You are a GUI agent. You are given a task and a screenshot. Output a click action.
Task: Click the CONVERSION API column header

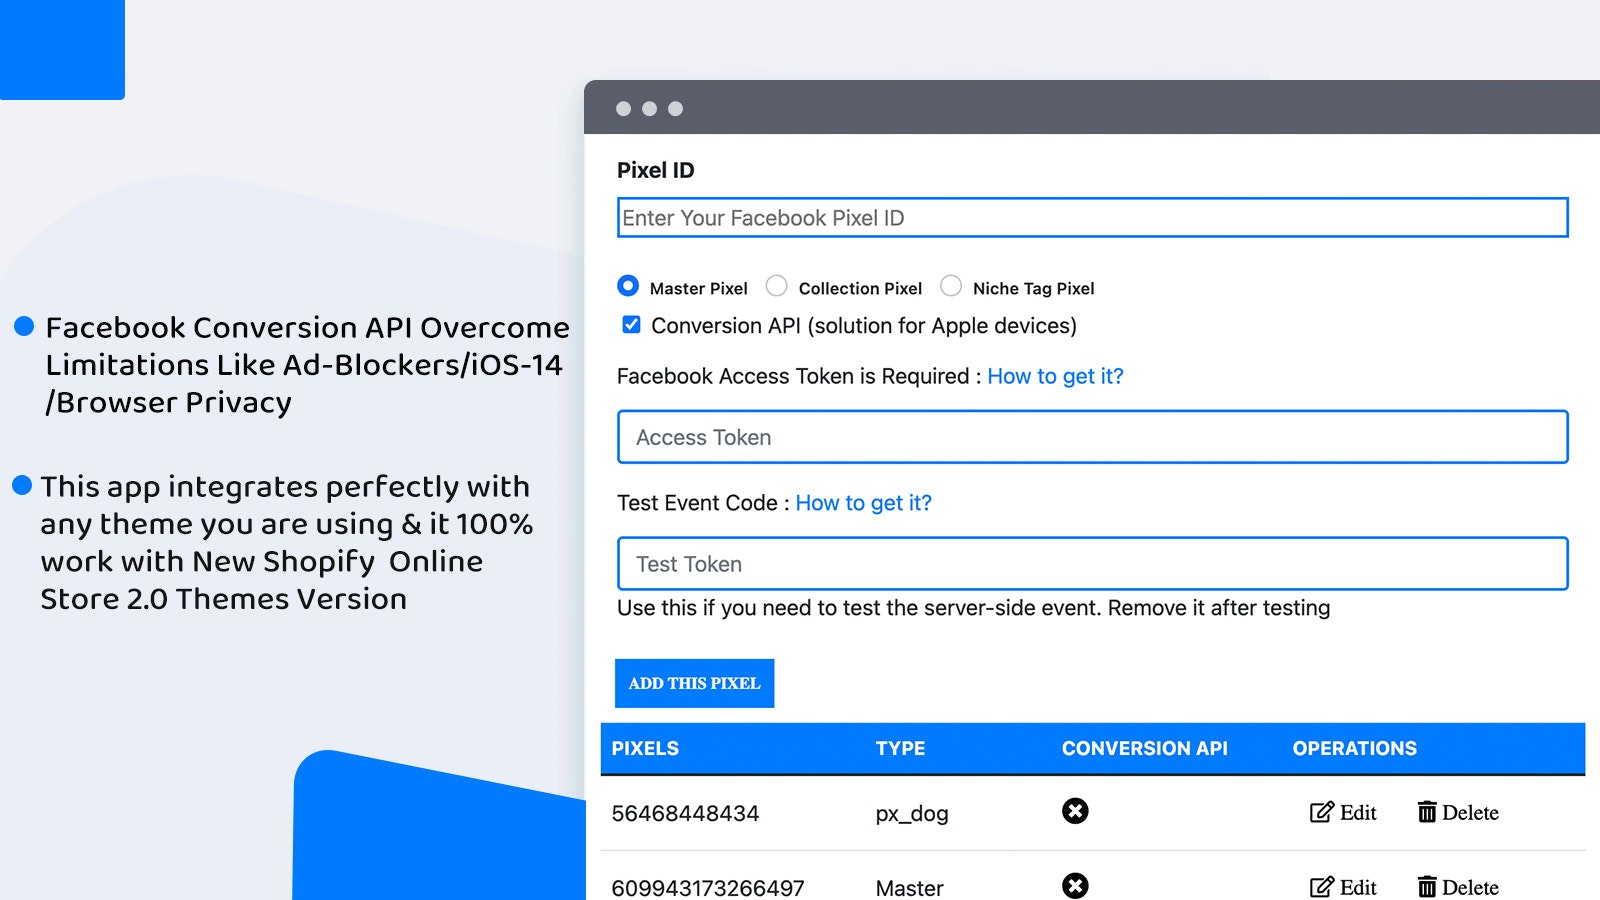[x=1144, y=748]
